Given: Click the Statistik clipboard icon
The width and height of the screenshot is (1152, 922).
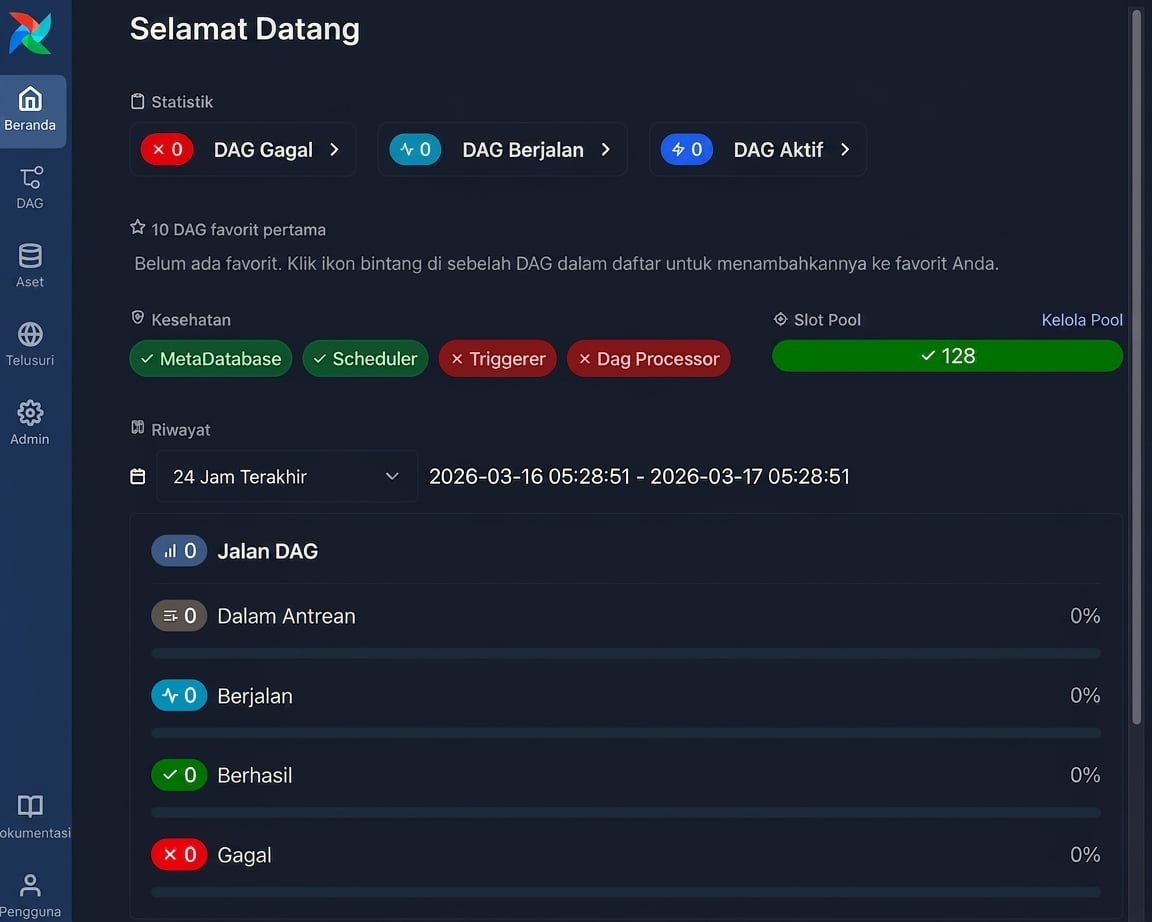Looking at the screenshot, I should click(x=137, y=101).
